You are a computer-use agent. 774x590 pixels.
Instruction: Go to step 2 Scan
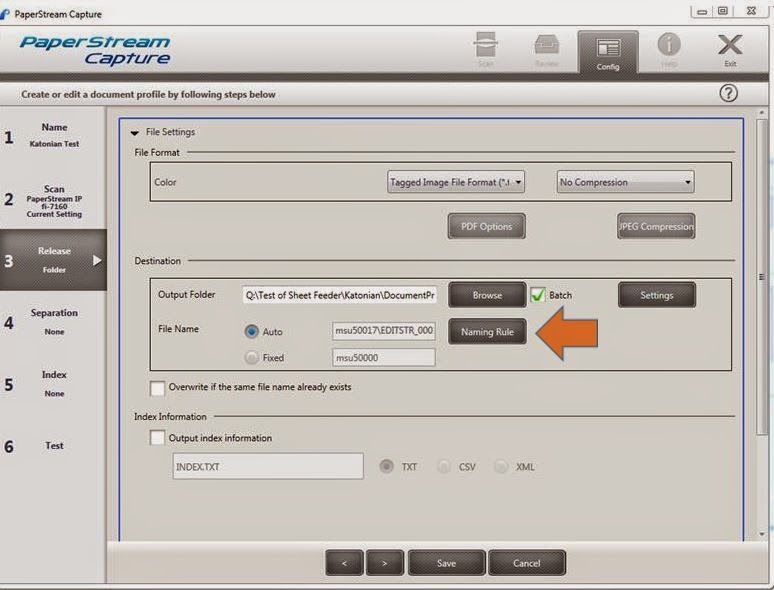[x=53, y=200]
